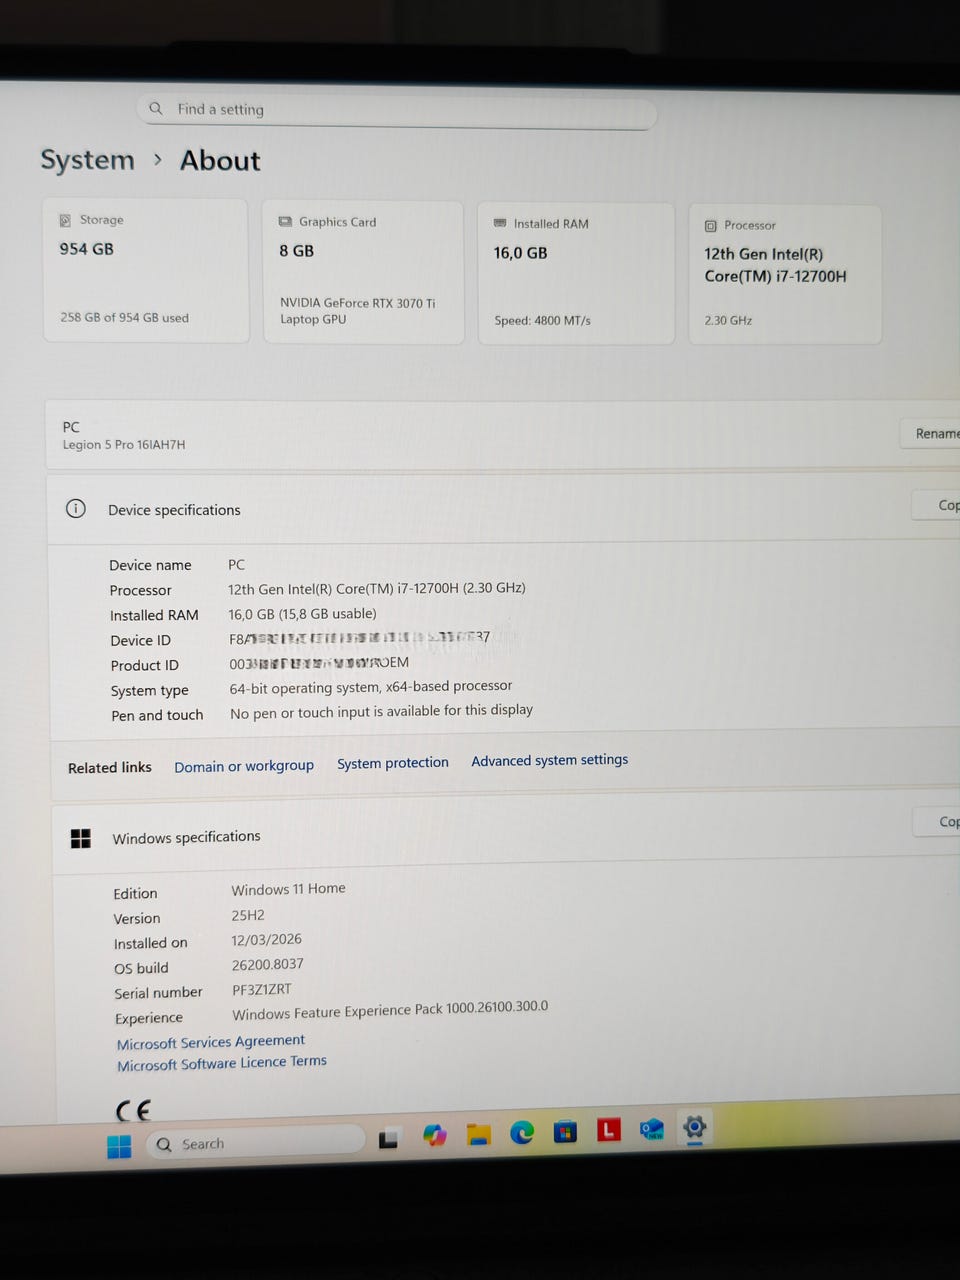The height and width of the screenshot is (1280, 960).
Task: Select the Processor value in Device specifications
Action: (x=377, y=588)
